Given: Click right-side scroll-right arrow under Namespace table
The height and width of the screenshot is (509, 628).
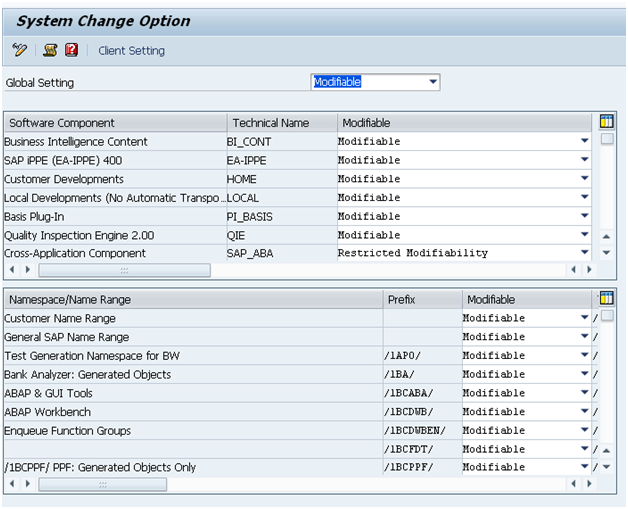Looking at the screenshot, I should tap(589, 484).
